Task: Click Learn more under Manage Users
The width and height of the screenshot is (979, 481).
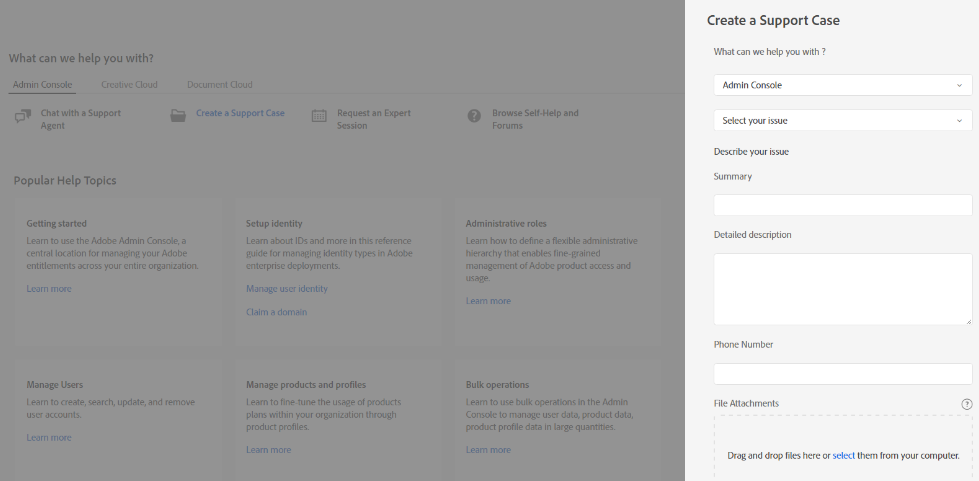Action: 49,438
